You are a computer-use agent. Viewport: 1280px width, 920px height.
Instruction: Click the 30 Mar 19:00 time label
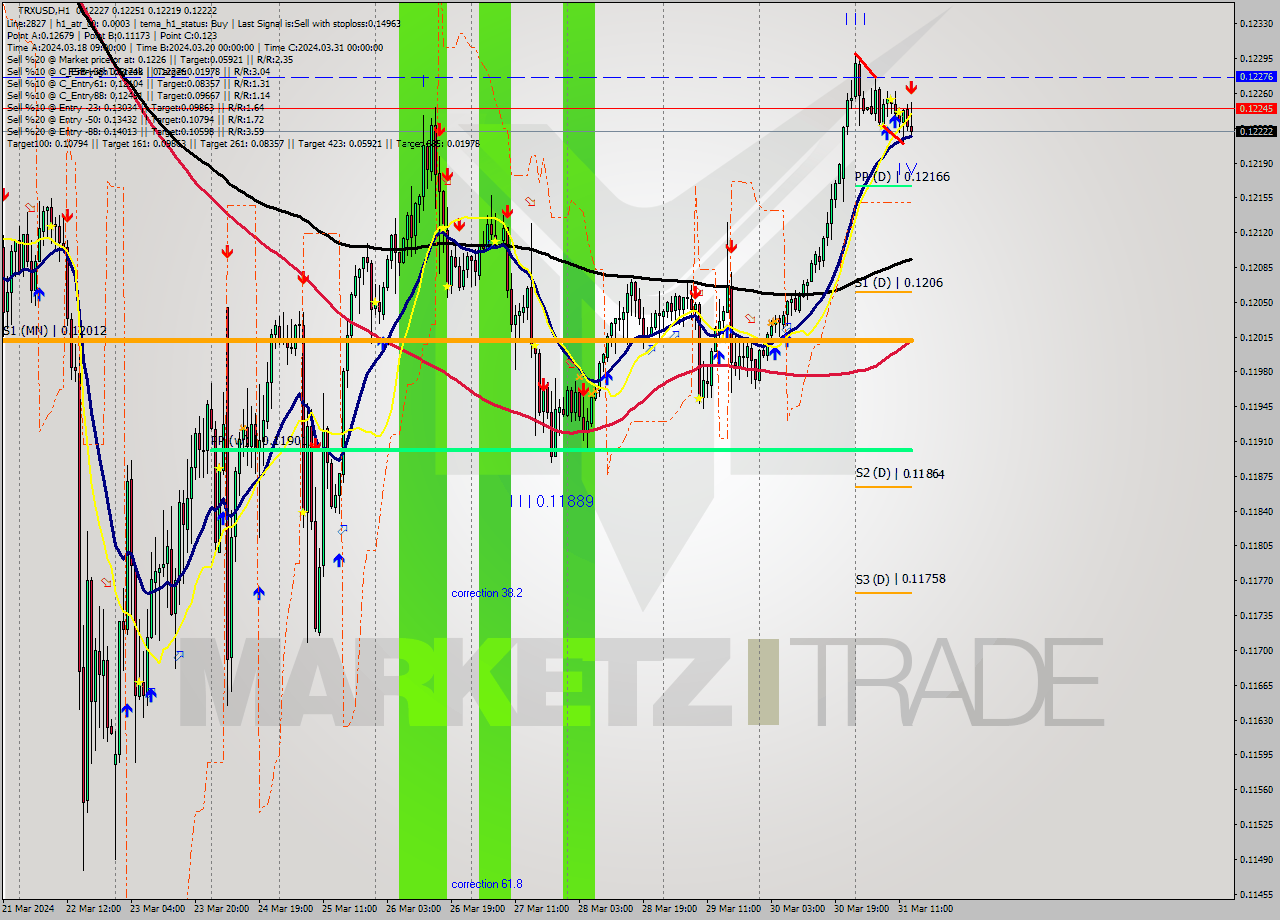[861, 909]
